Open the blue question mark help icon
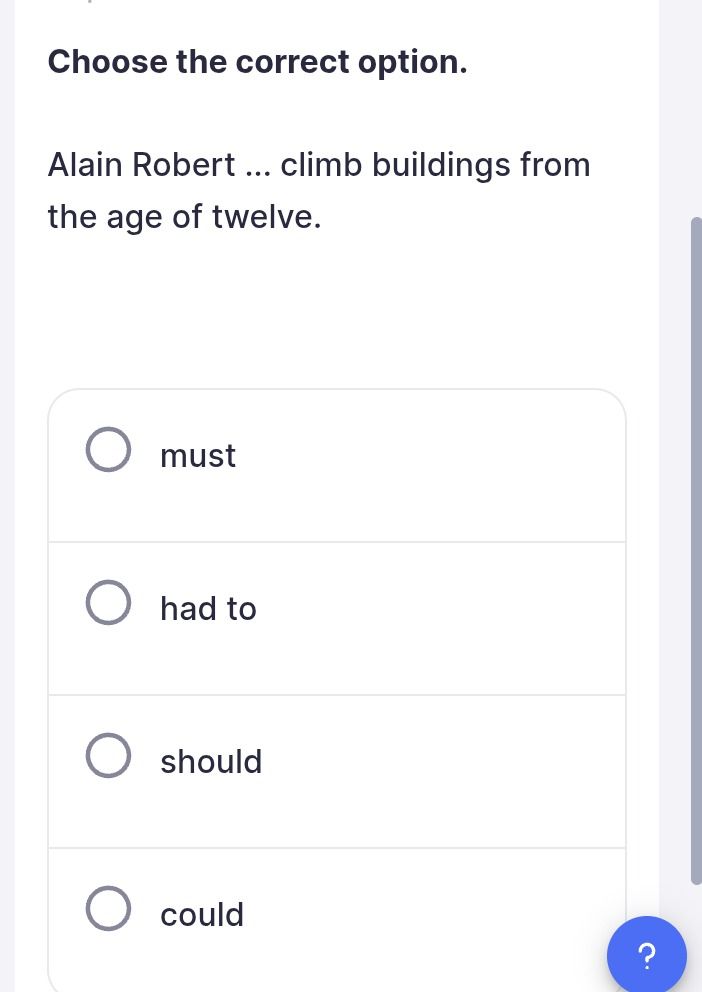This screenshot has width=702, height=992. coord(646,955)
